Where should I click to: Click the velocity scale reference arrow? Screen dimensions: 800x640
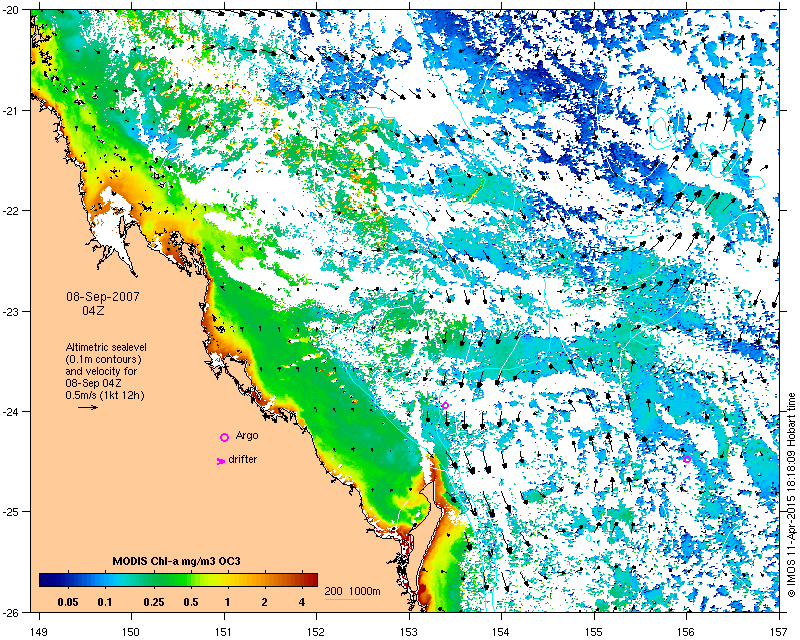[x=88, y=407]
